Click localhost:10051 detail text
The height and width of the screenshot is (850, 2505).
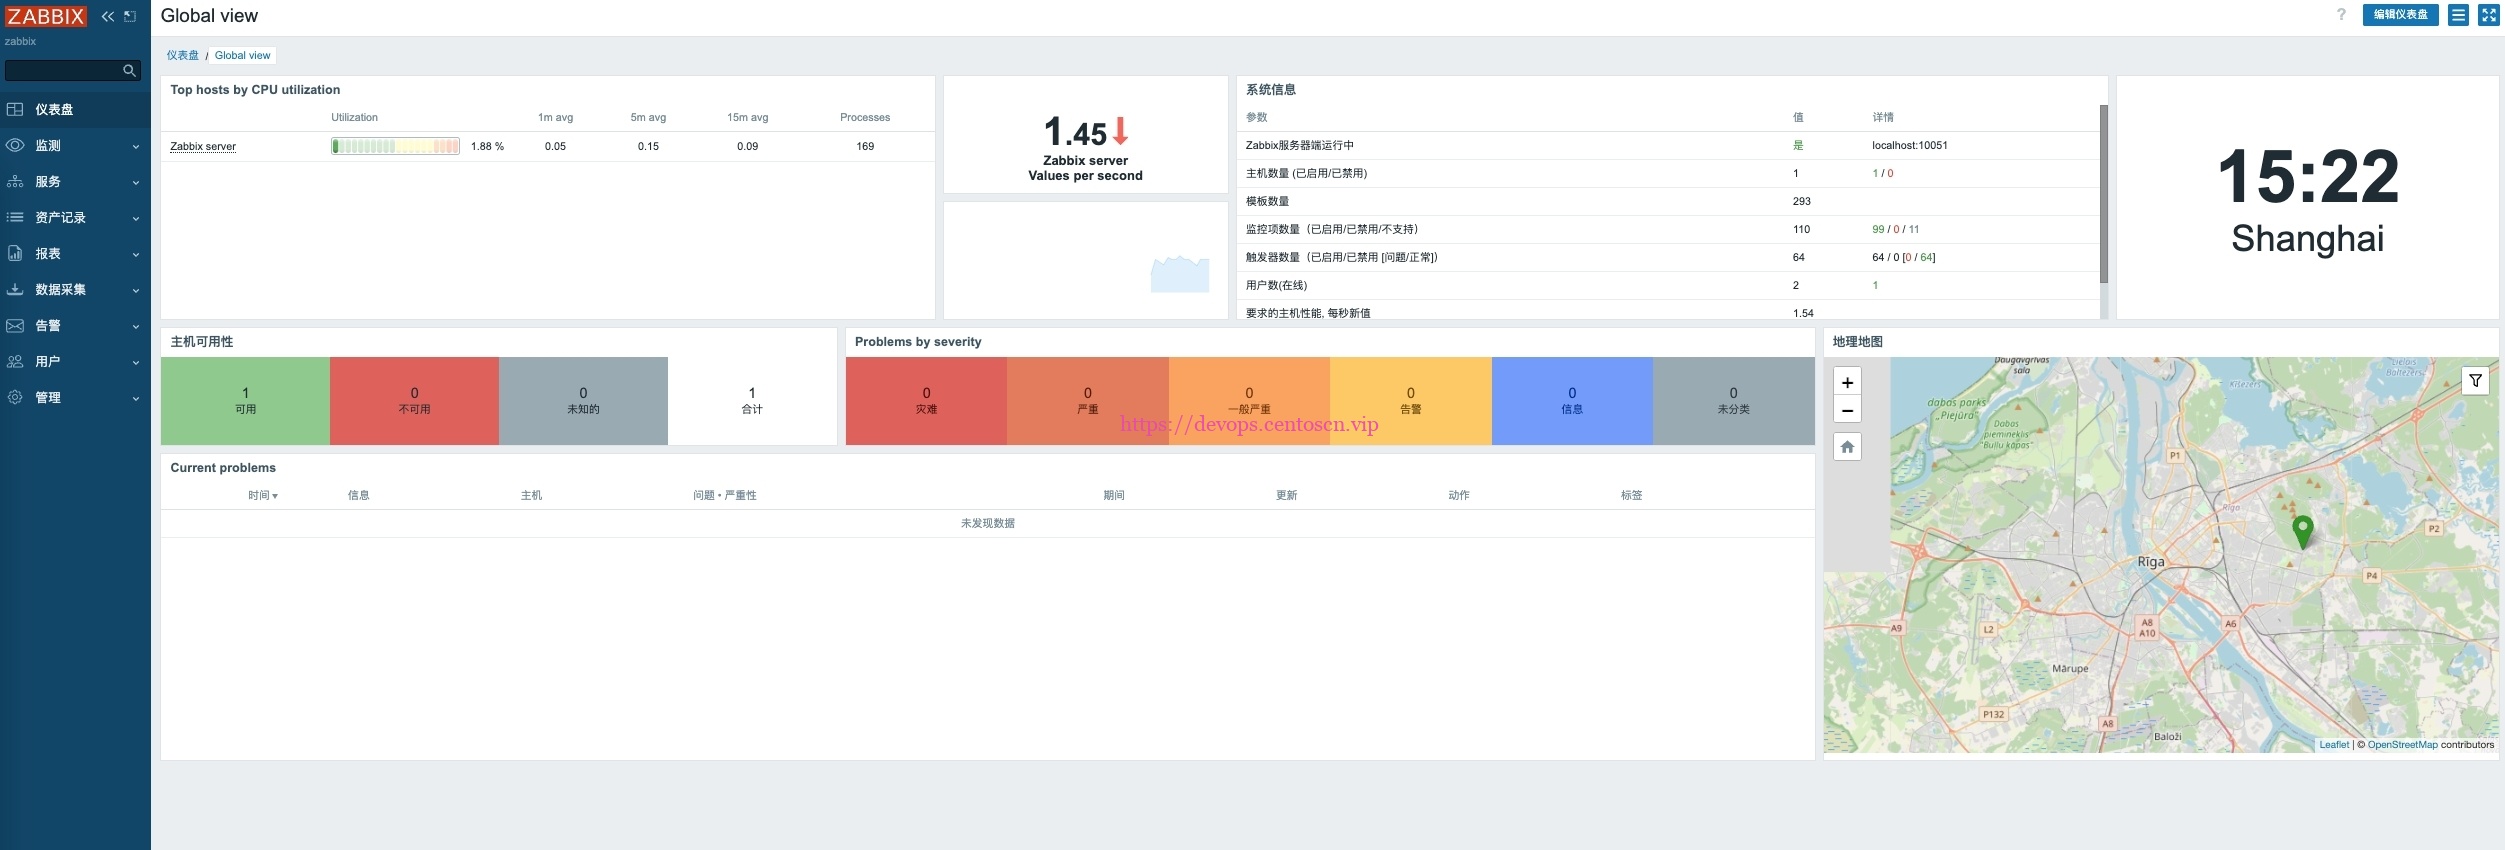coord(1910,145)
